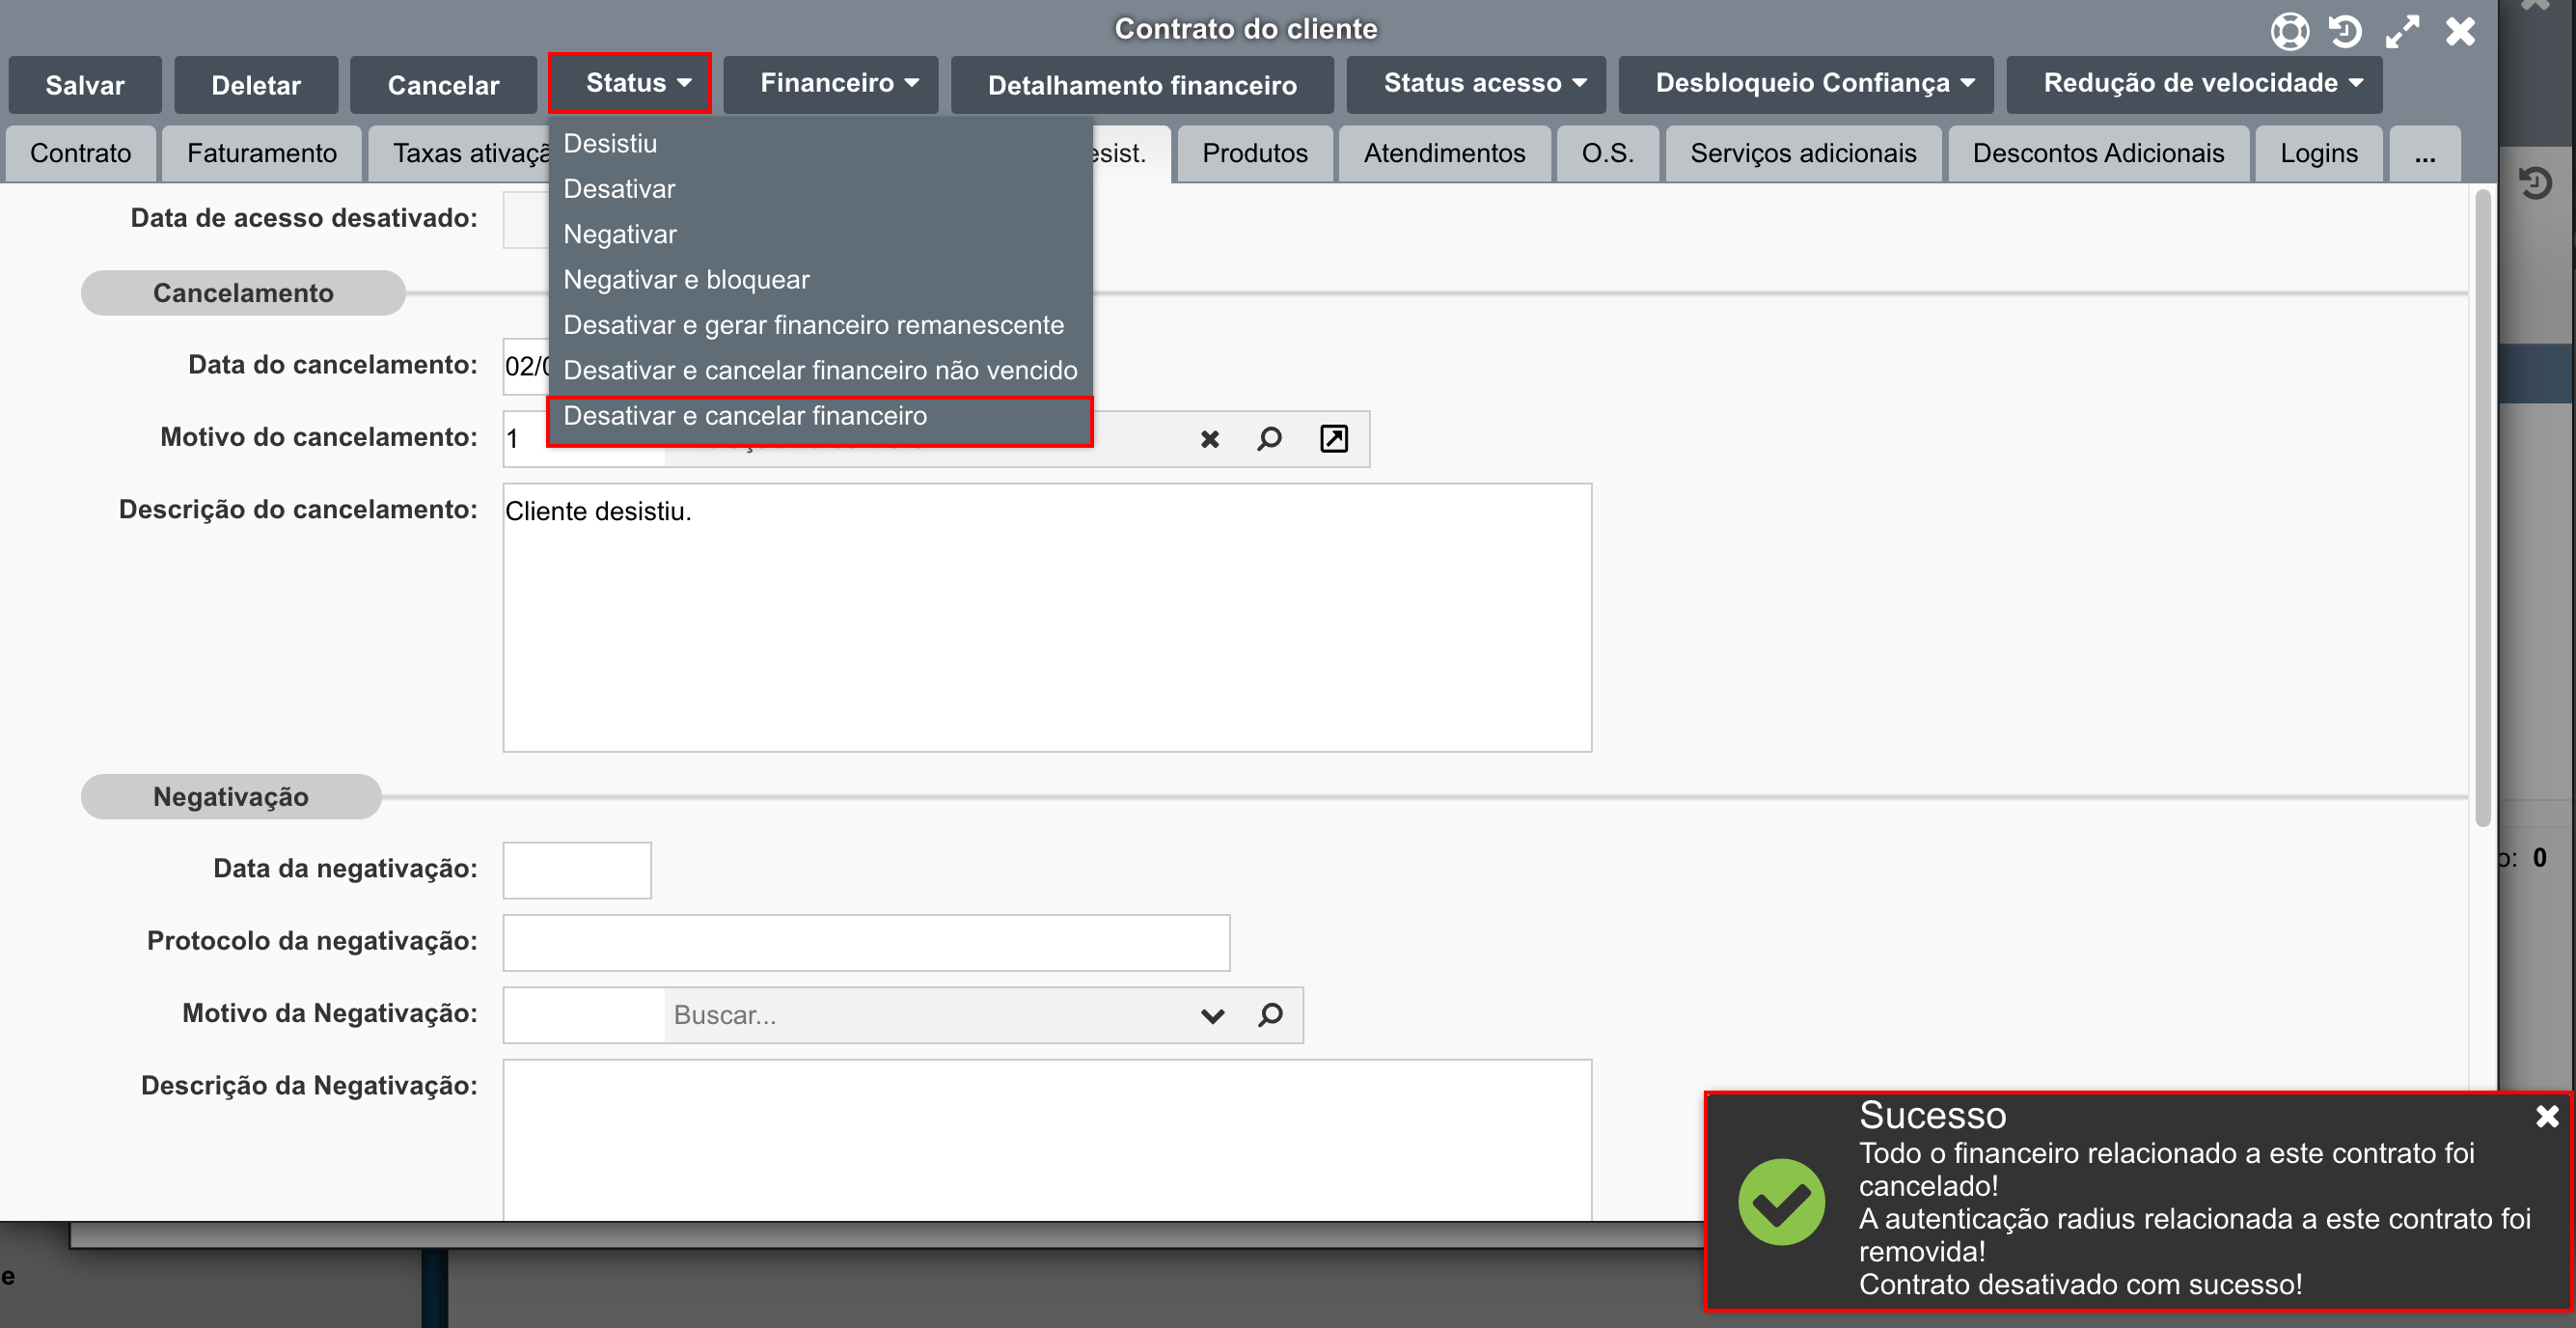Select Desativar e cancelar financeiro option
Screen dimensions: 2576x1328
pos(745,416)
